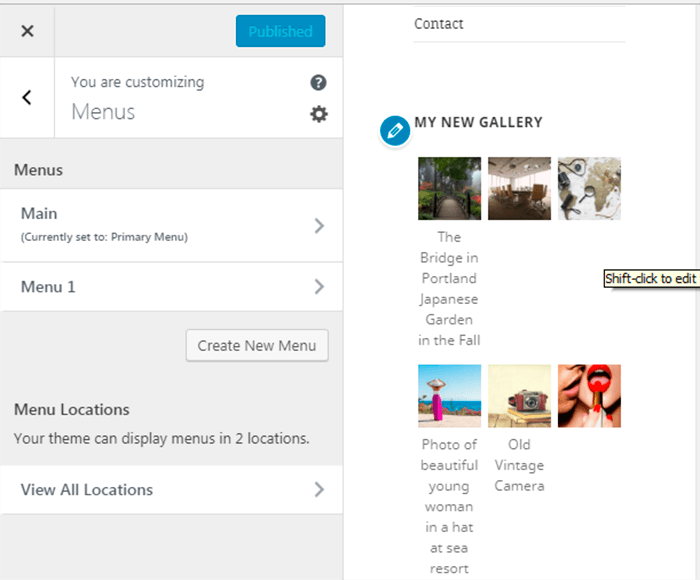Select the red lipstick thumbnail

click(589, 396)
